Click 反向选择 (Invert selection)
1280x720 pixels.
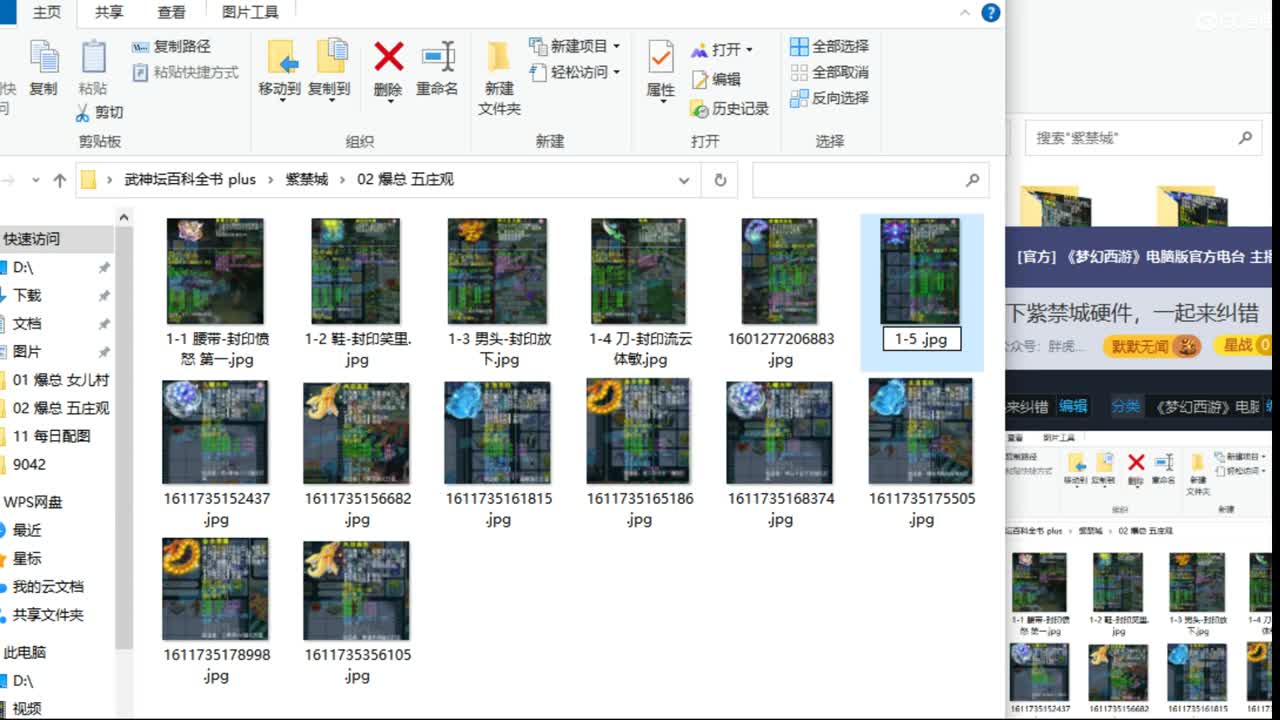click(829, 98)
